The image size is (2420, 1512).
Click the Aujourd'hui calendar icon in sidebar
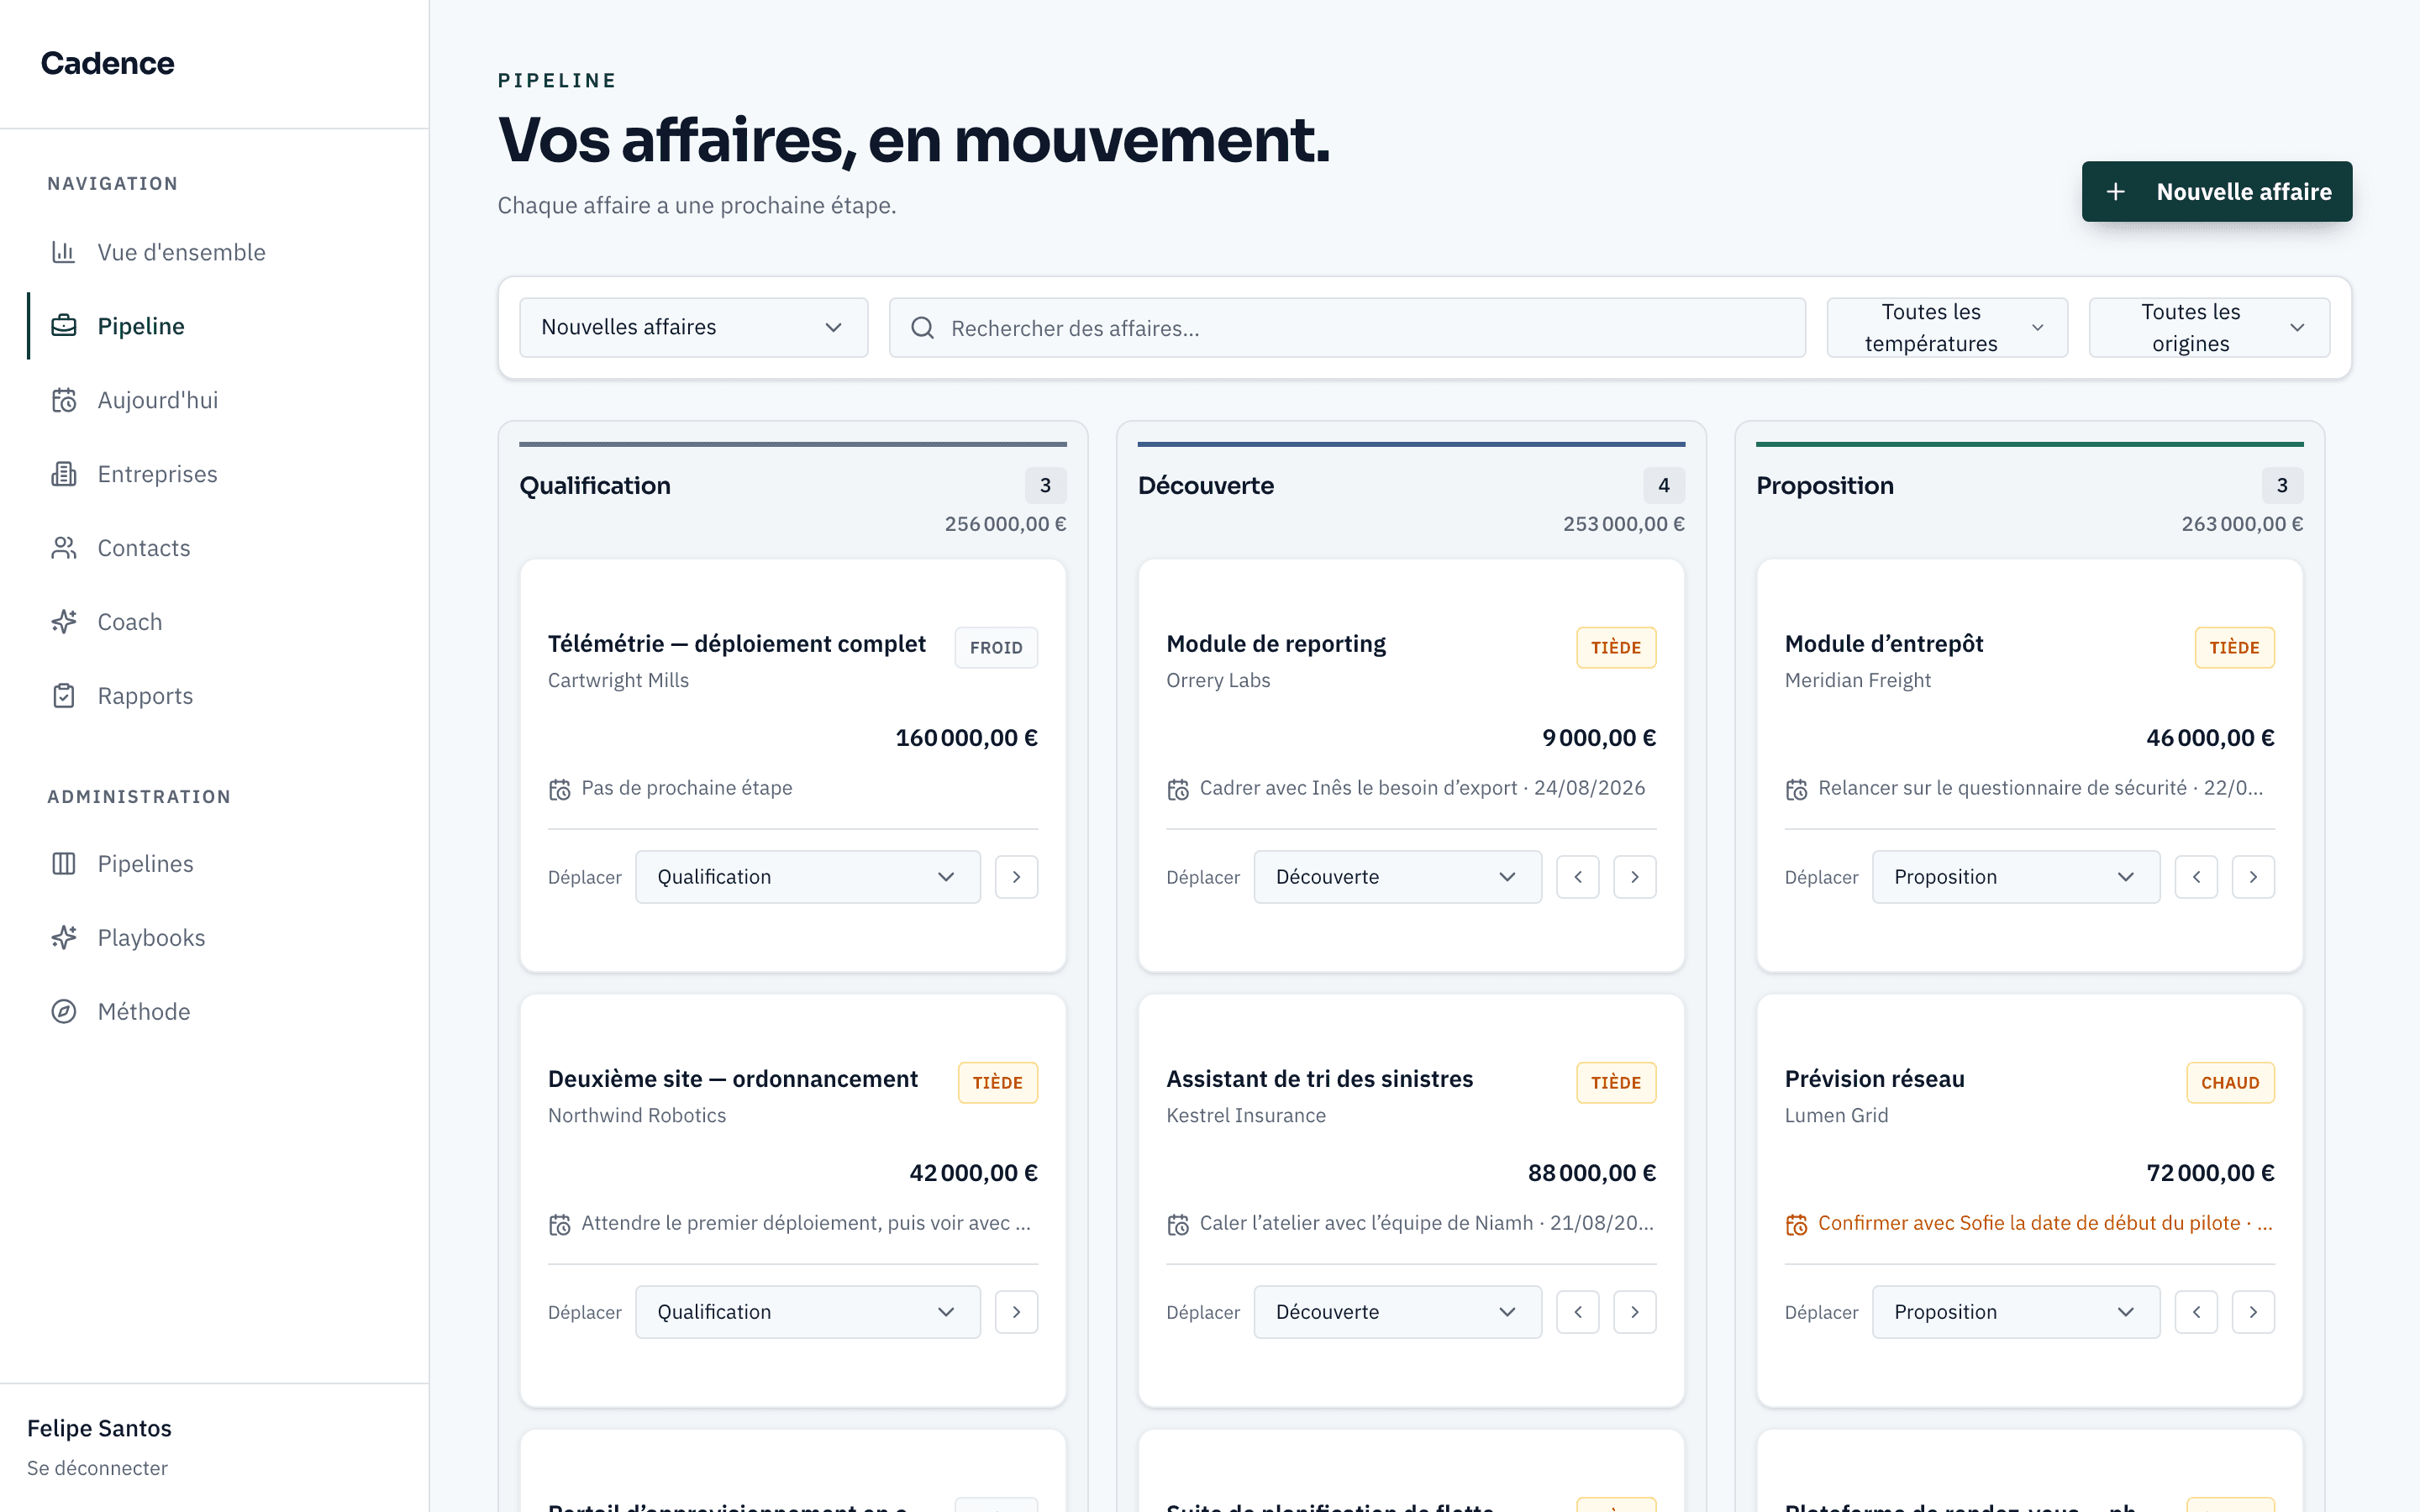(64, 400)
